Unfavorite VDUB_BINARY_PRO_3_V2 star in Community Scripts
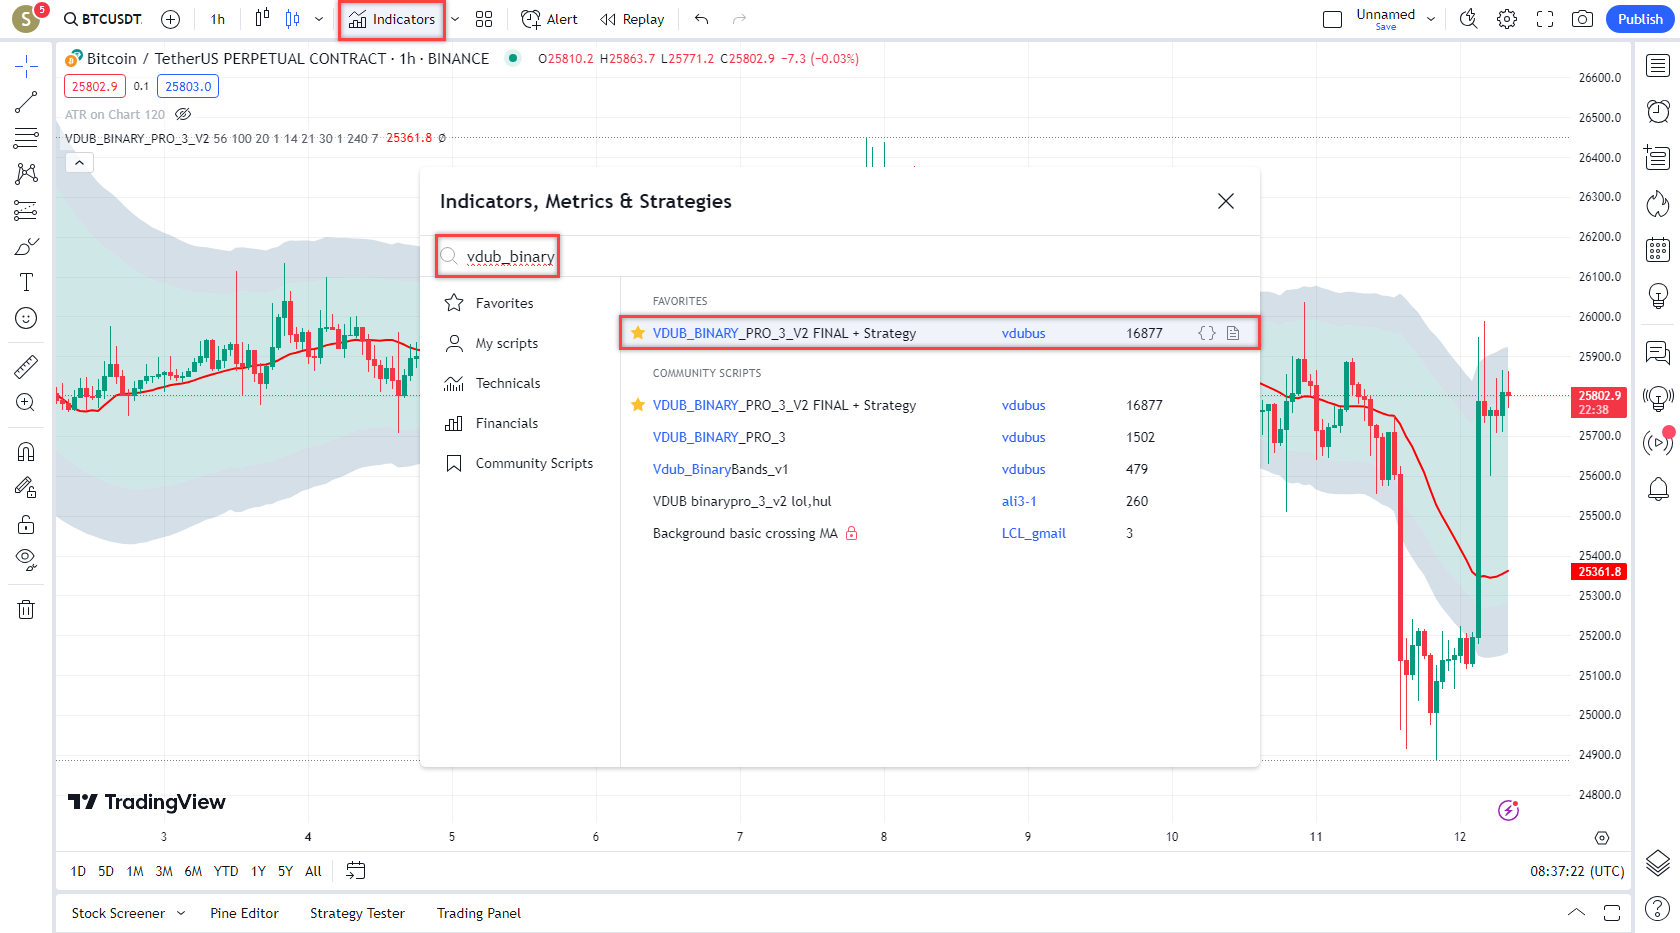The height and width of the screenshot is (933, 1680). click(638, 405)
